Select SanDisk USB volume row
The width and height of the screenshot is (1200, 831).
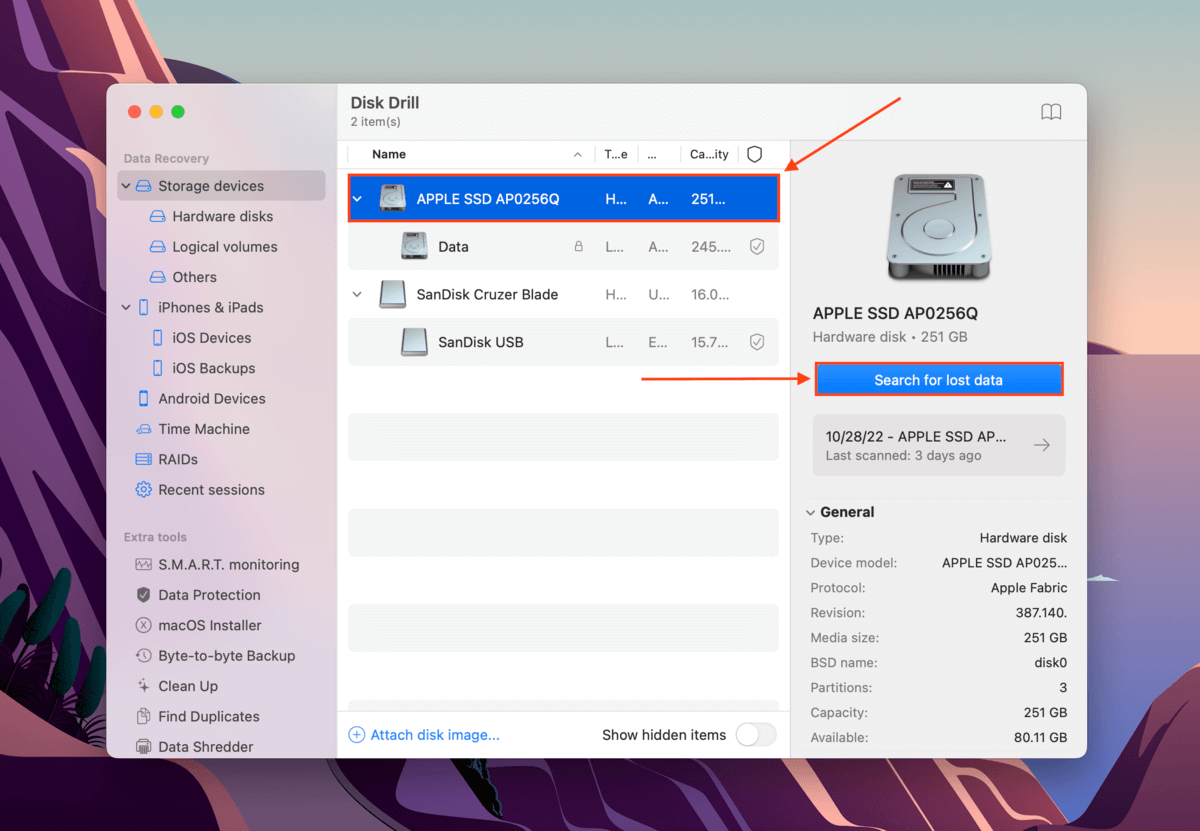point(563,342)
